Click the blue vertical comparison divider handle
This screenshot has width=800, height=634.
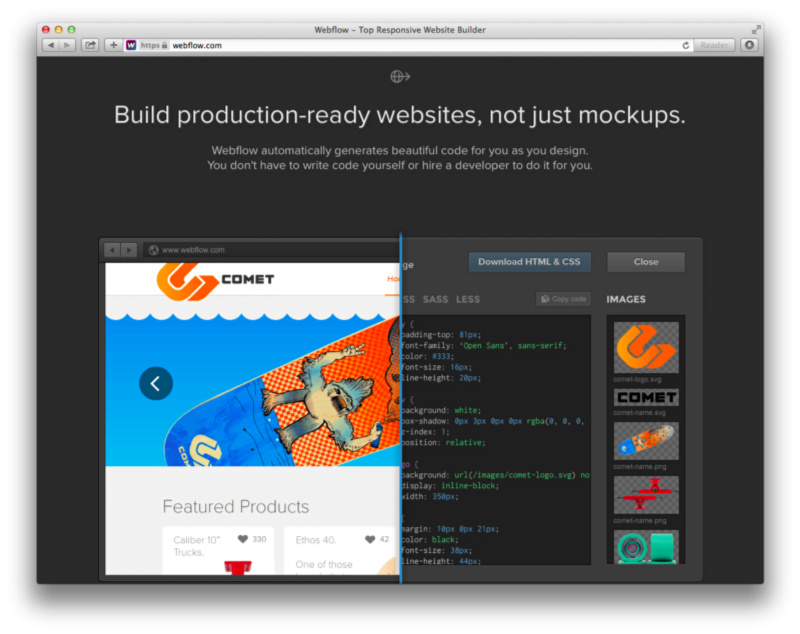[401, 408]
